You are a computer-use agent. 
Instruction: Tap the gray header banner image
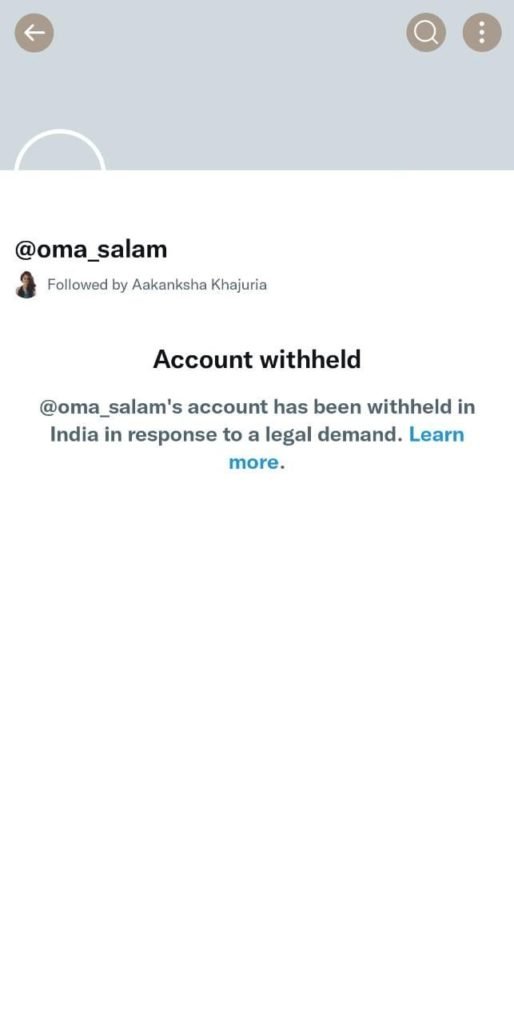(x=257, y=85)
